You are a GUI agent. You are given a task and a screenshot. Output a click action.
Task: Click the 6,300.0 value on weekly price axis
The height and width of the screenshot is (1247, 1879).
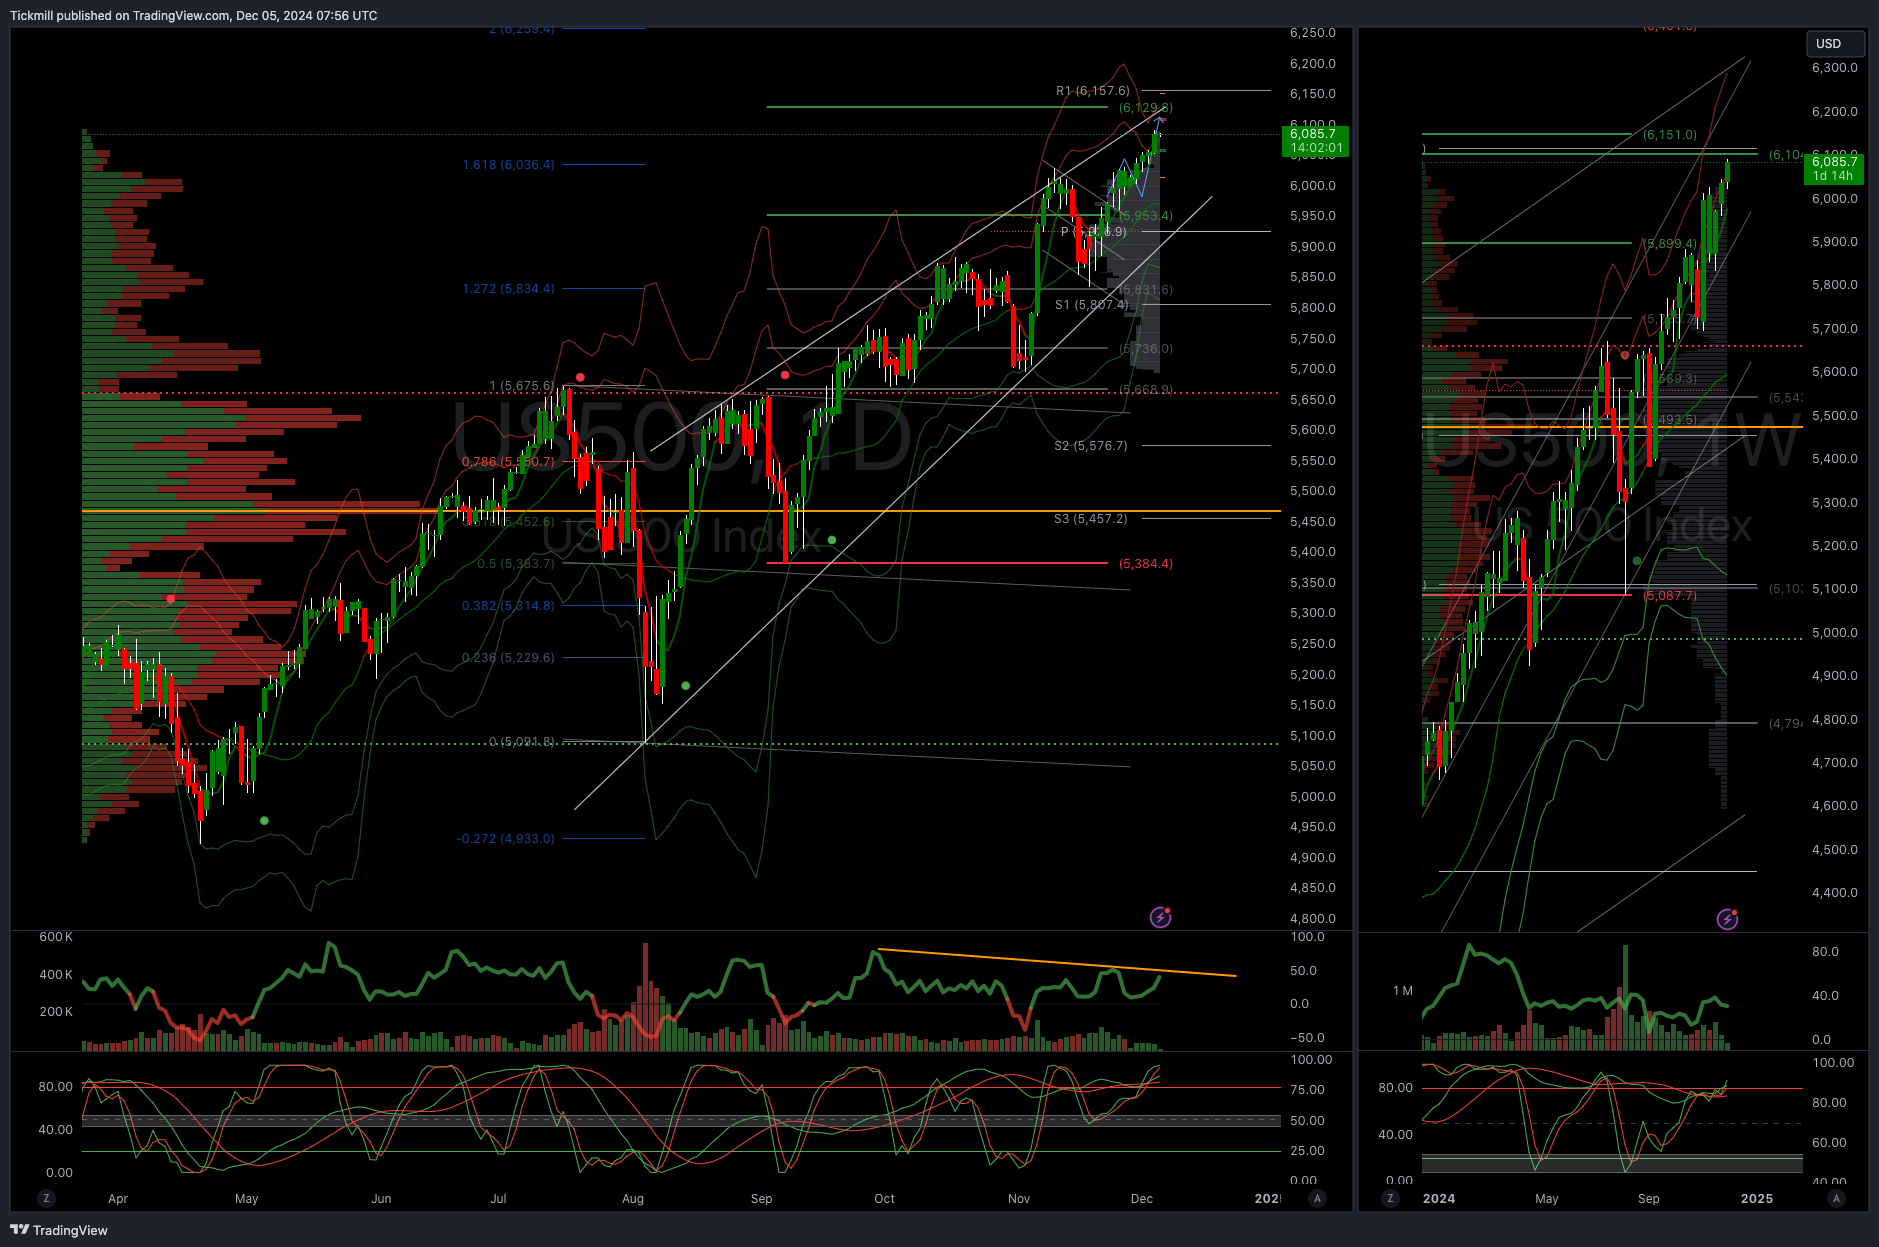(x=1835, y=68)
